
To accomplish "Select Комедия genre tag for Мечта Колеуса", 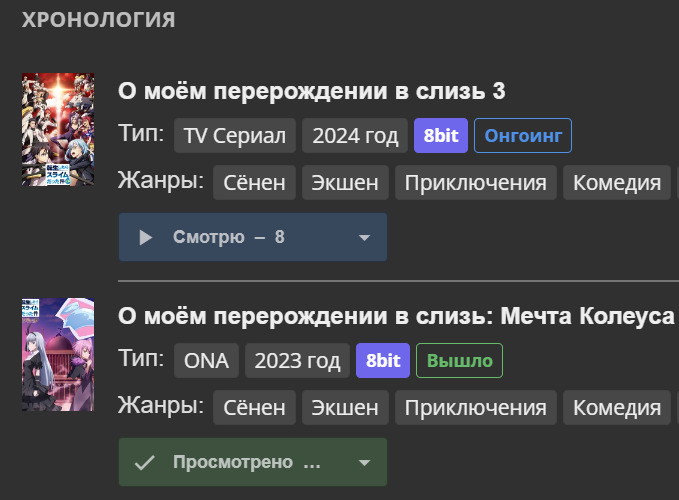I will coord(616,408).
